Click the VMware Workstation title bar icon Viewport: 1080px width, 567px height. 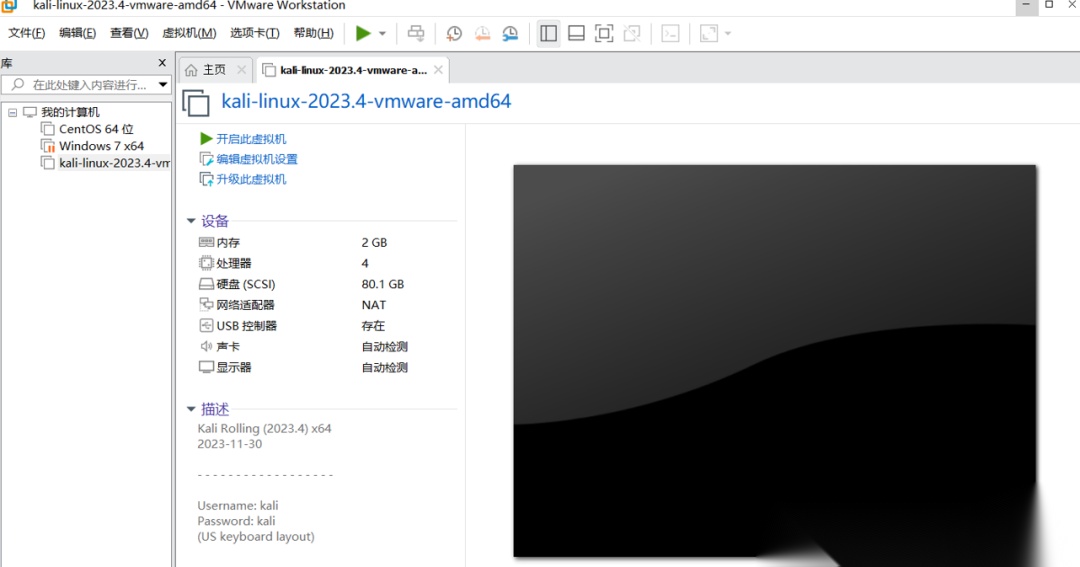click(x=9, y=6)
